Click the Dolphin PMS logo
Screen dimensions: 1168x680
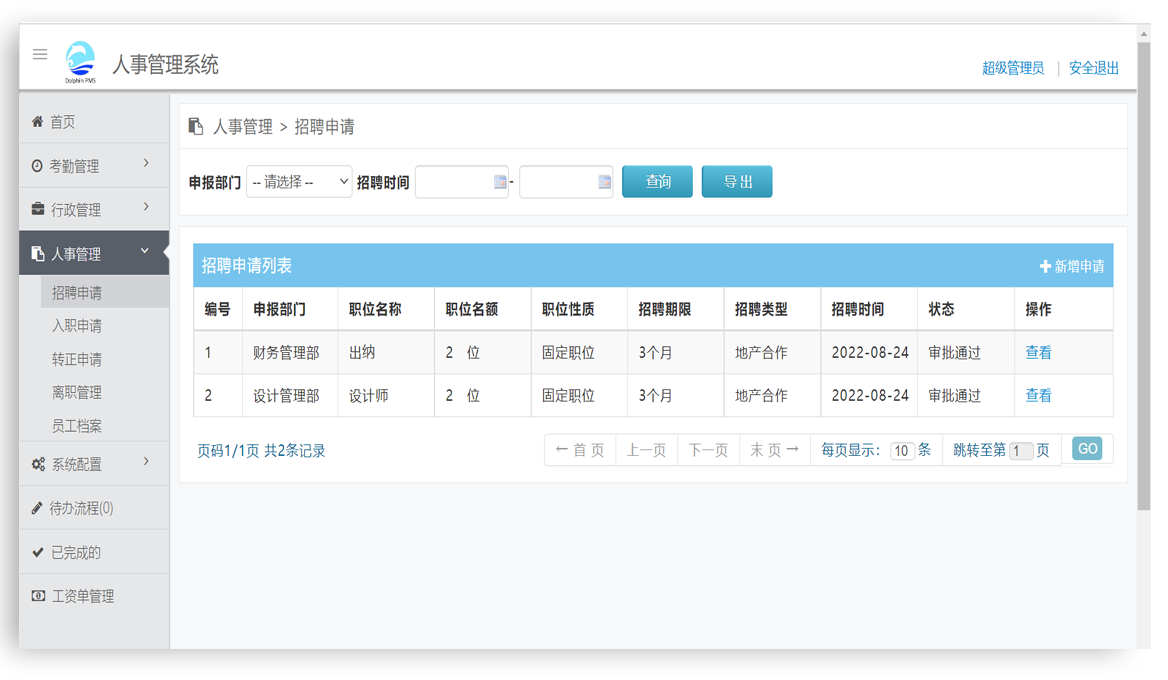tap(80, 58)
